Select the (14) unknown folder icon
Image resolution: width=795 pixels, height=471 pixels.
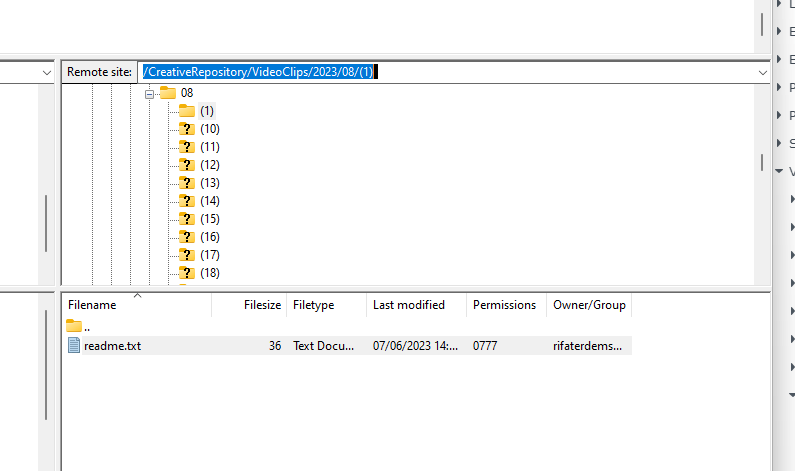click(187, 201)
